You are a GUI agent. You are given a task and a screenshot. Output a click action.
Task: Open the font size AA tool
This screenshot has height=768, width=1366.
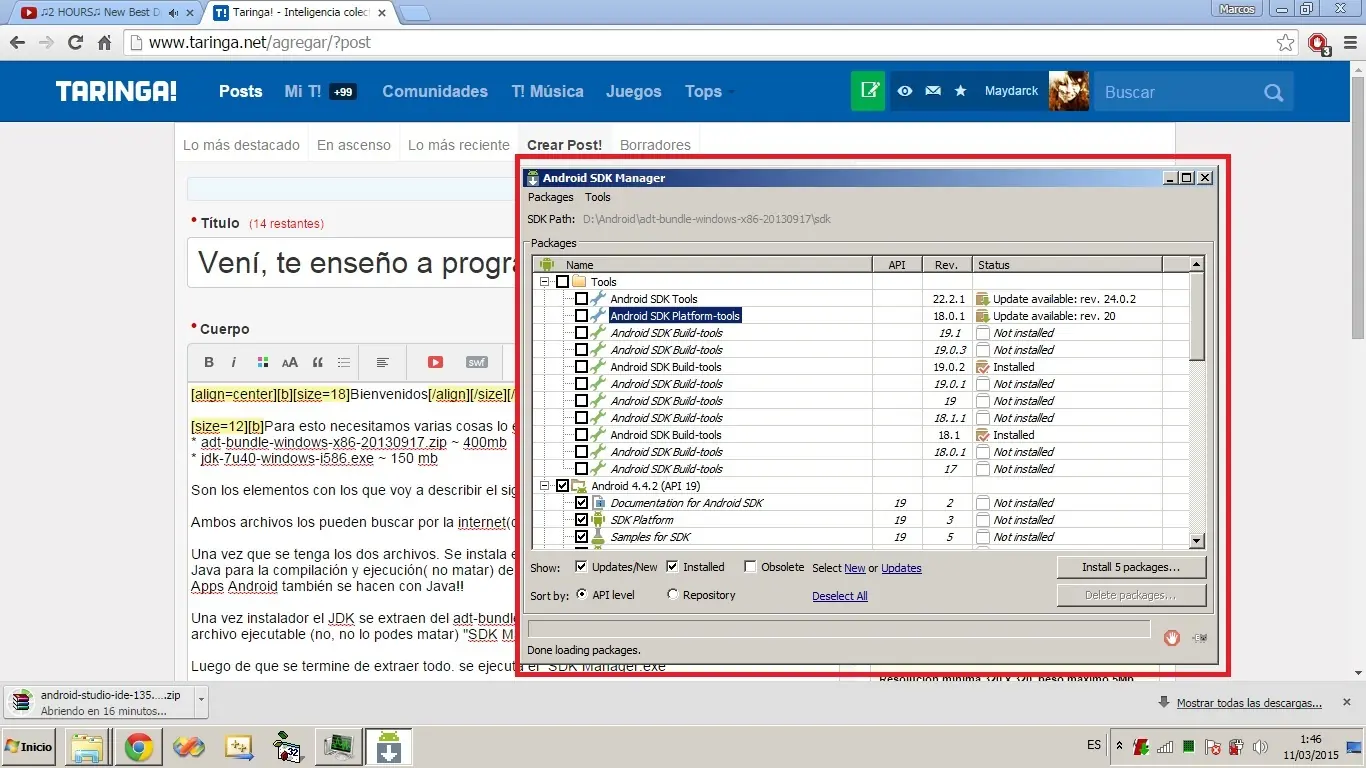(x=290, y=362)
